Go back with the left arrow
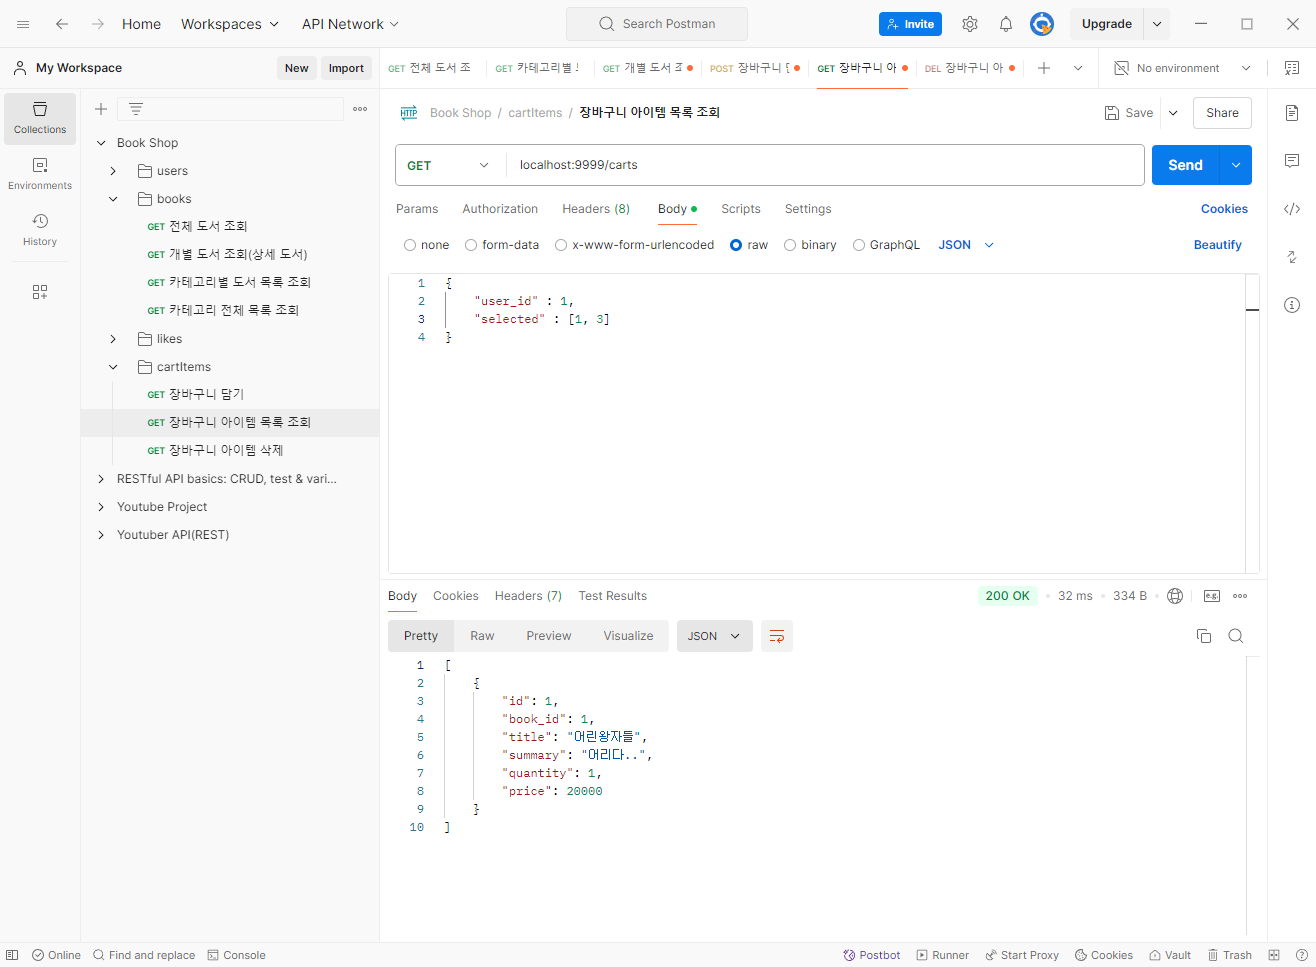 [62, 24]
